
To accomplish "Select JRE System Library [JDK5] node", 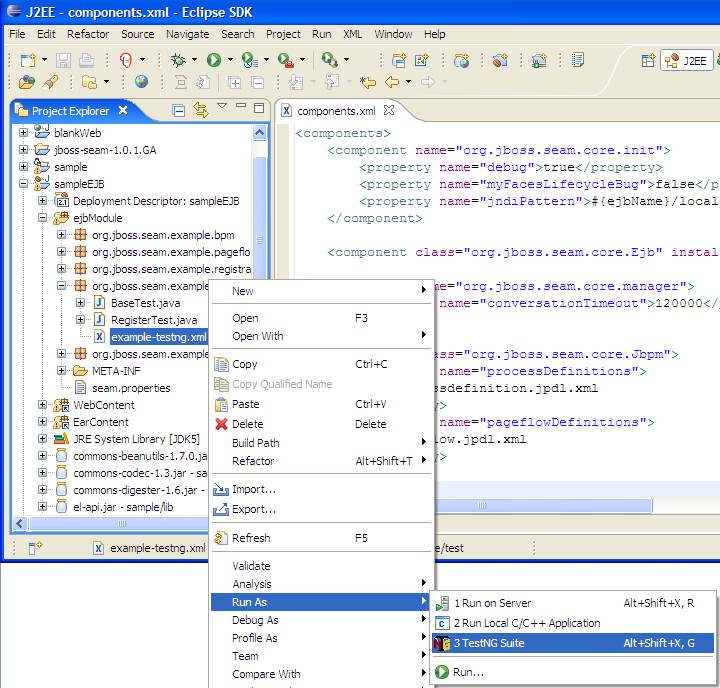I will 136,439.
